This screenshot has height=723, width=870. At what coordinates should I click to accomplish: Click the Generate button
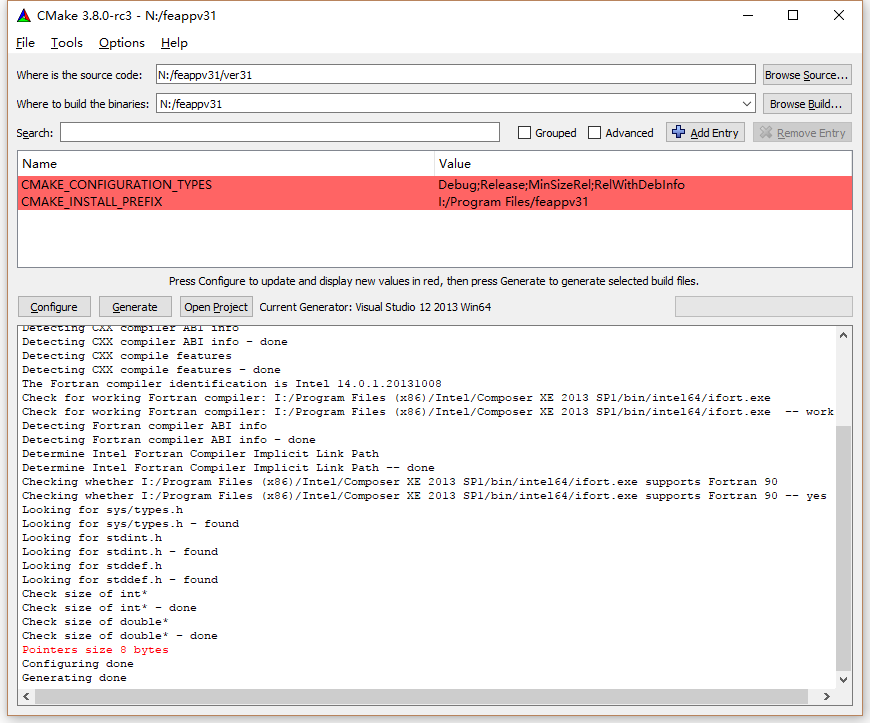[135, 307]
